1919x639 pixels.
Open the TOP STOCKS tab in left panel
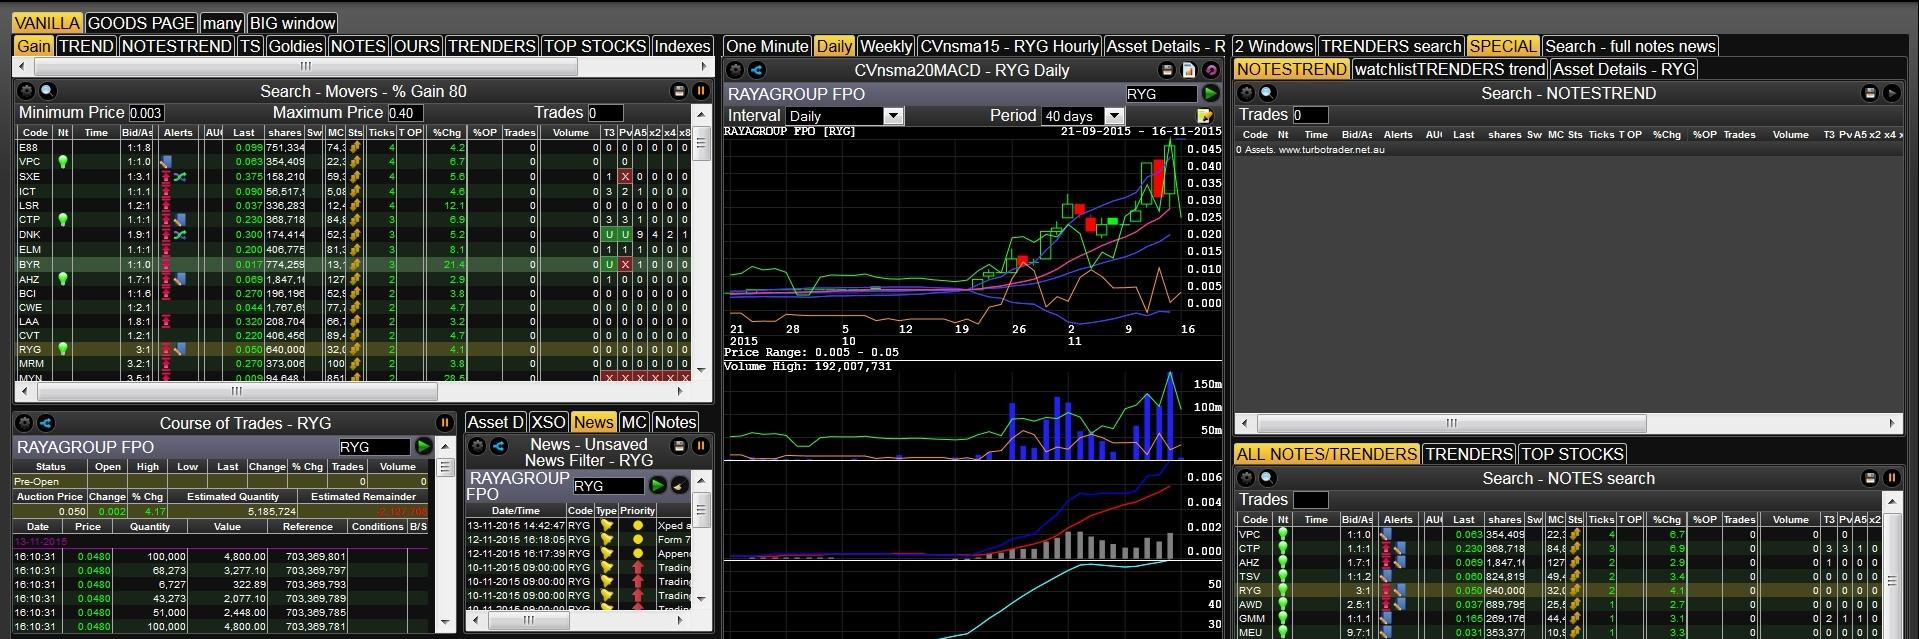[595, 46]
